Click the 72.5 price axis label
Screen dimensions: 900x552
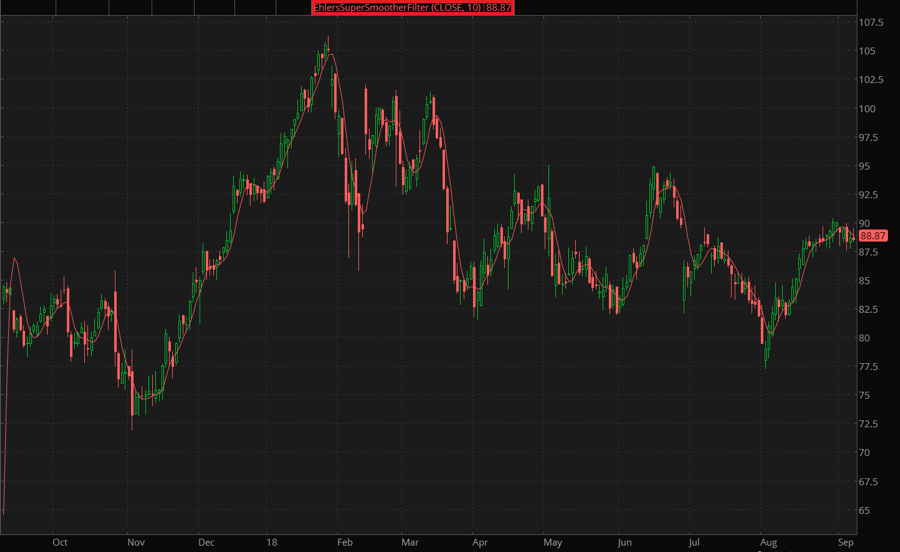(871, 424)
